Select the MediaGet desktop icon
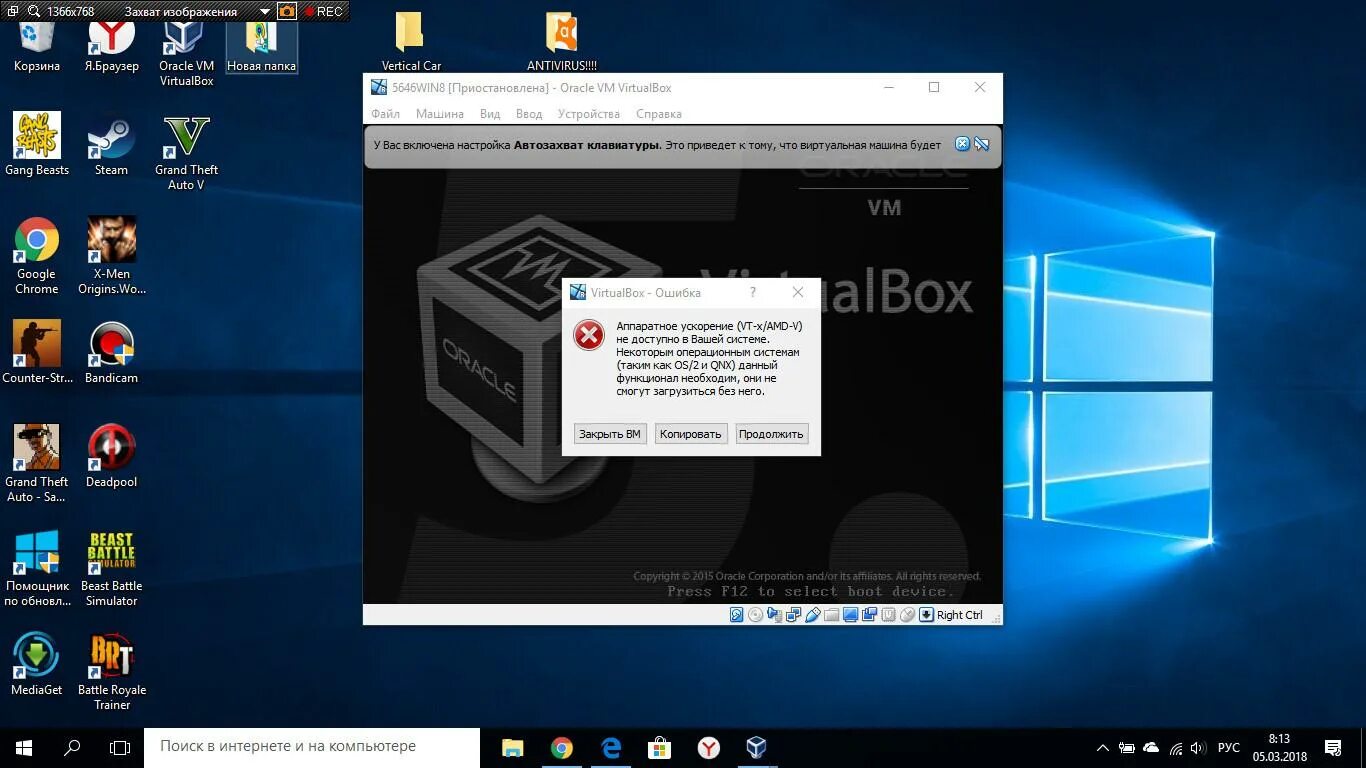Image resolution: width=1366 pixels, height=768 pixels. coord(37,664)
